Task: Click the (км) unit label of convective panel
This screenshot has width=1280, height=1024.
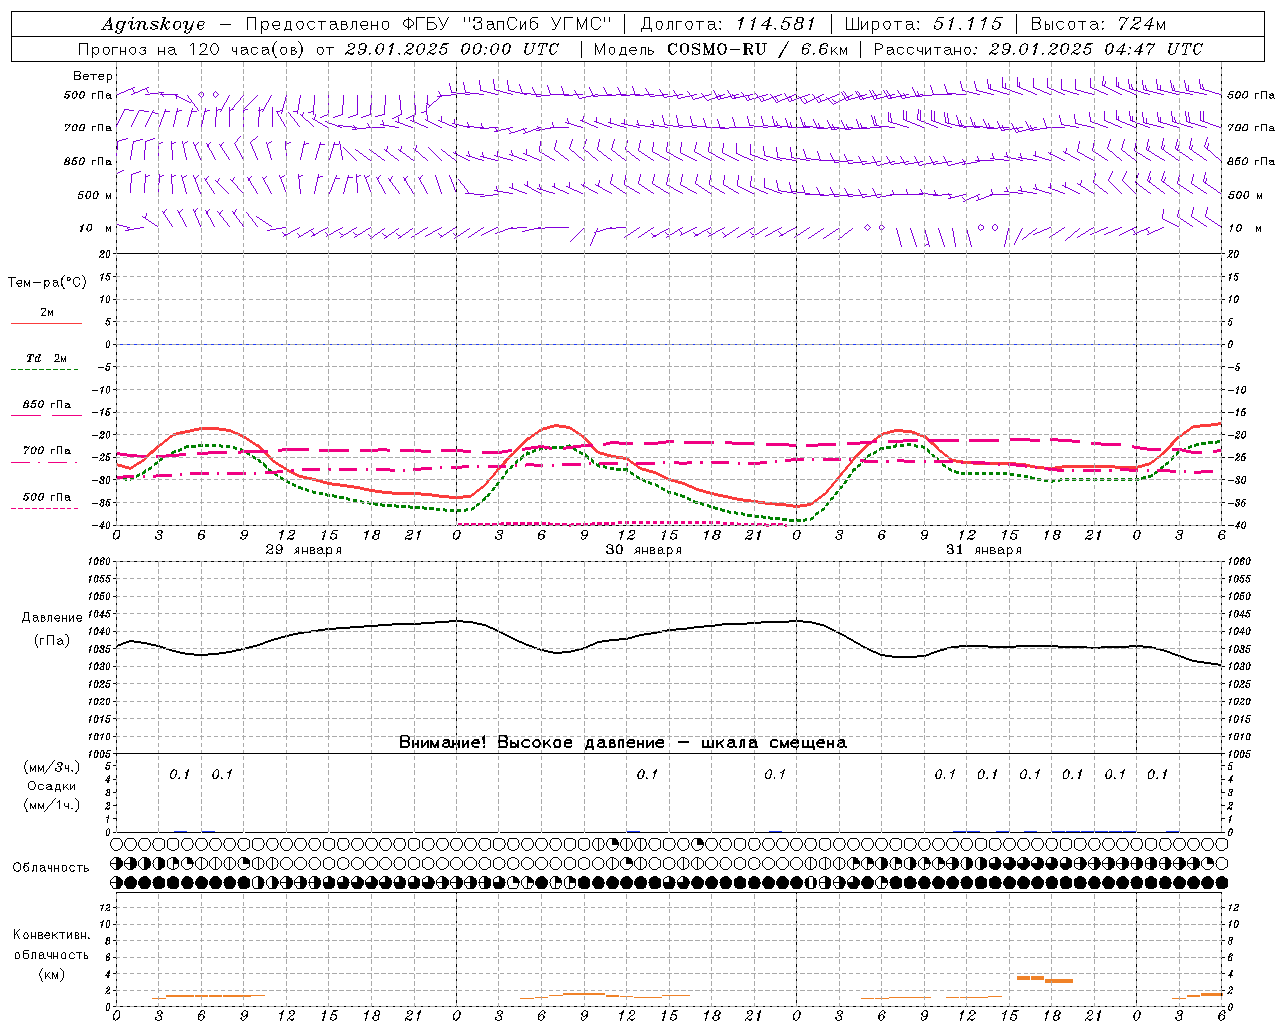Action: (x=51, y=974)
